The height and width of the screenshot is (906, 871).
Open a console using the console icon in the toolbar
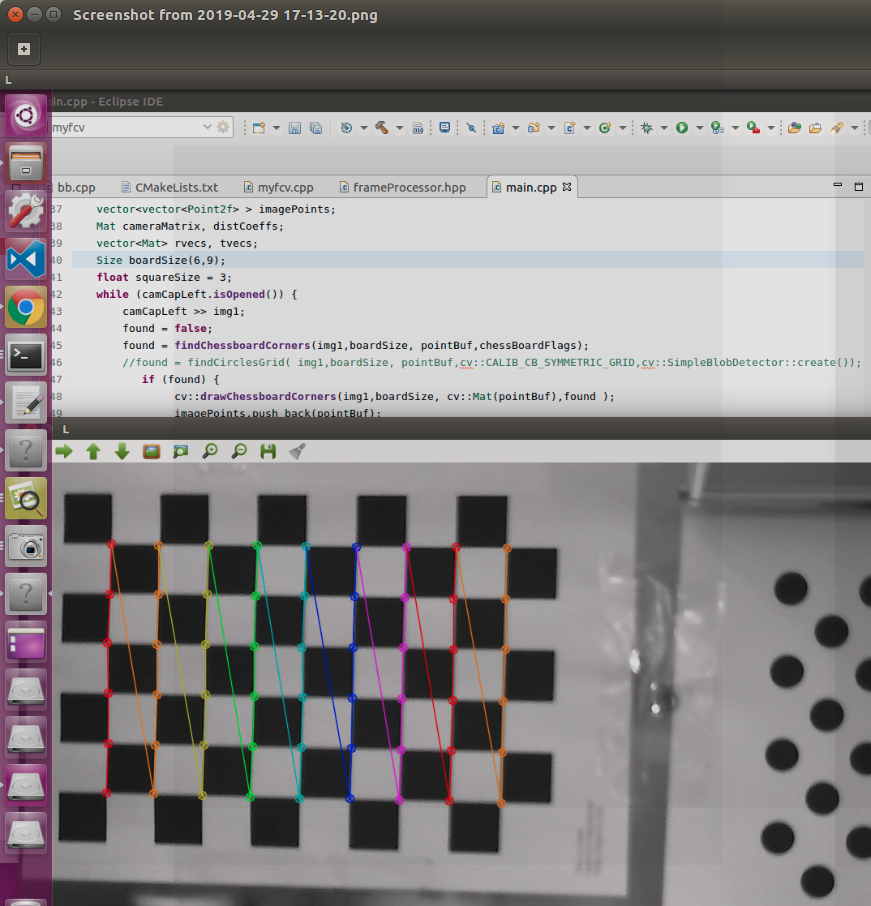pos(445,127)
